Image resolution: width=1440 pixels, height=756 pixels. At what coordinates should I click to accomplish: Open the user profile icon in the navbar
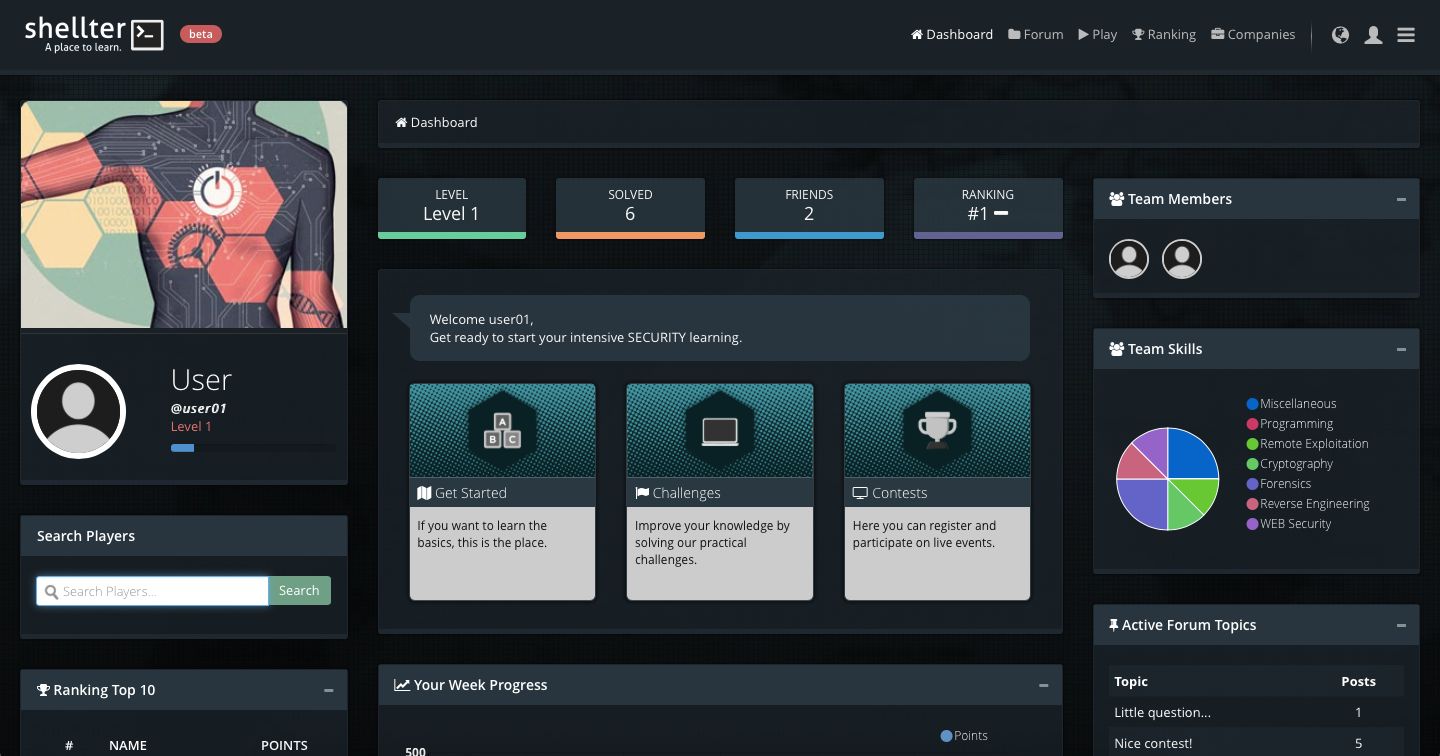click(x=1373, y=34)
